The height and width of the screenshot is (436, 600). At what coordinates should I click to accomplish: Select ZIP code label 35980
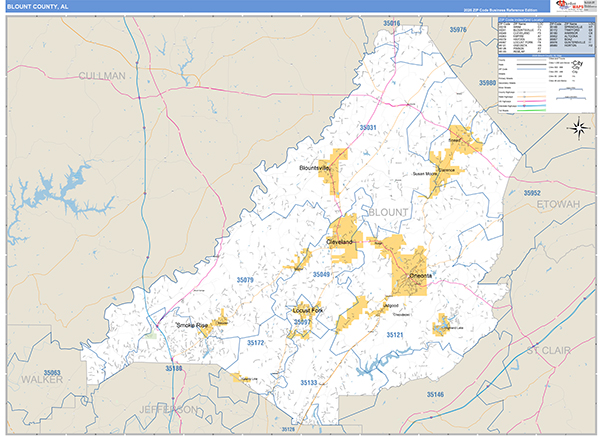click(x=487, y=83)
